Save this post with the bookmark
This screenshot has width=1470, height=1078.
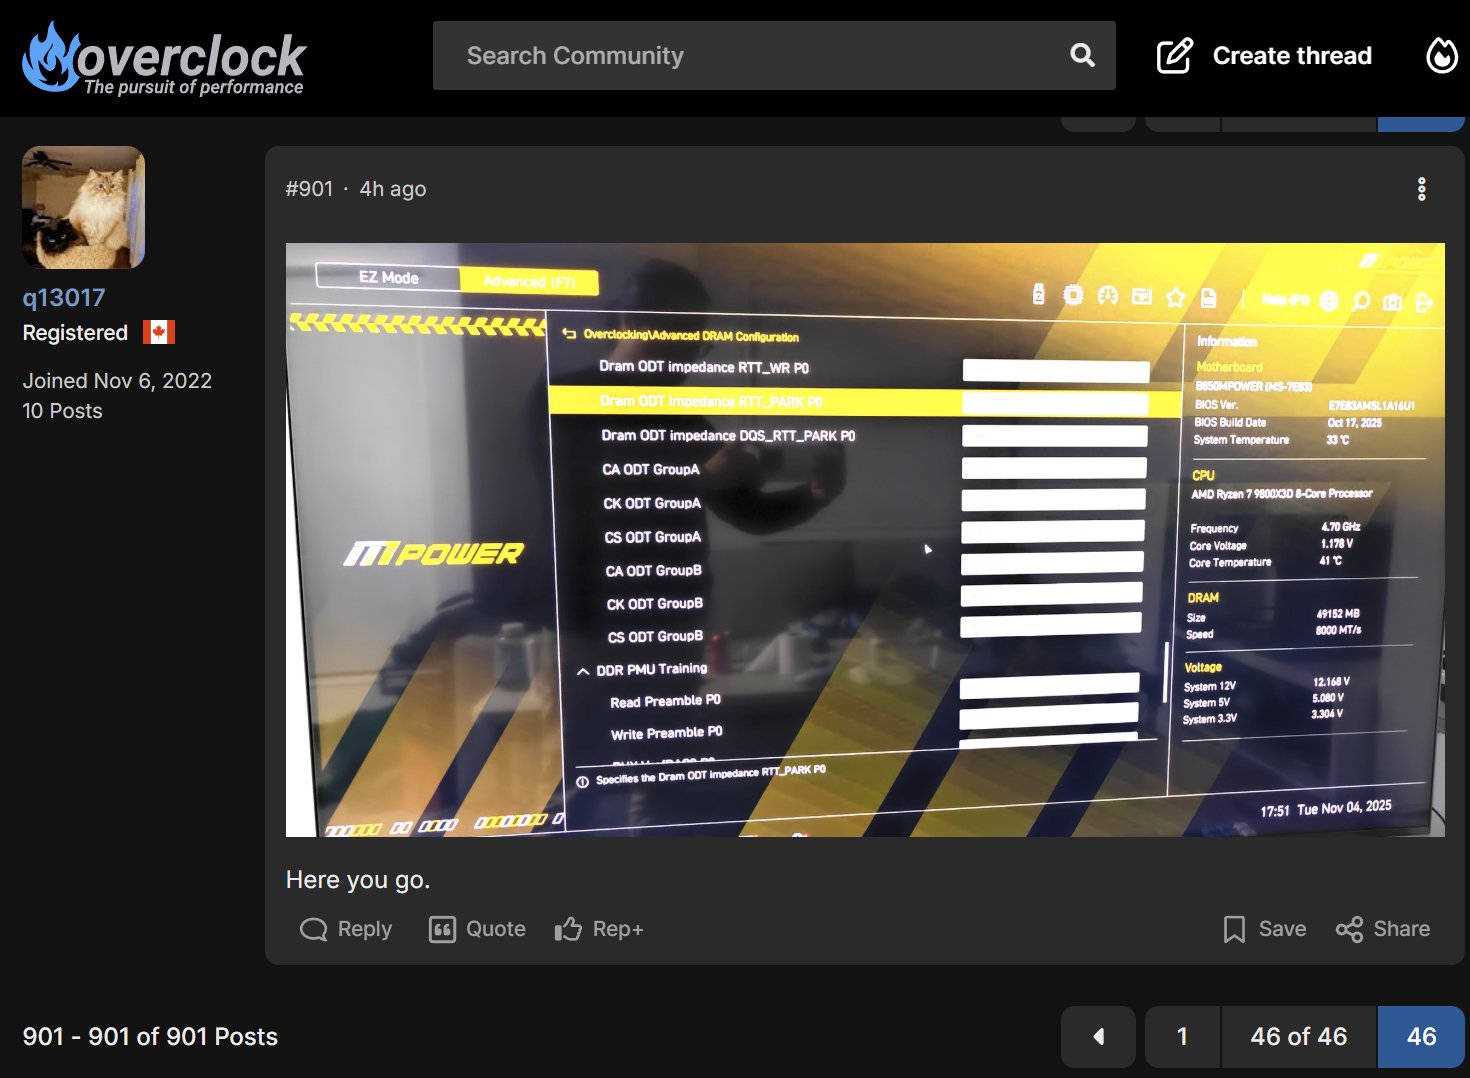pos(1264,929)
